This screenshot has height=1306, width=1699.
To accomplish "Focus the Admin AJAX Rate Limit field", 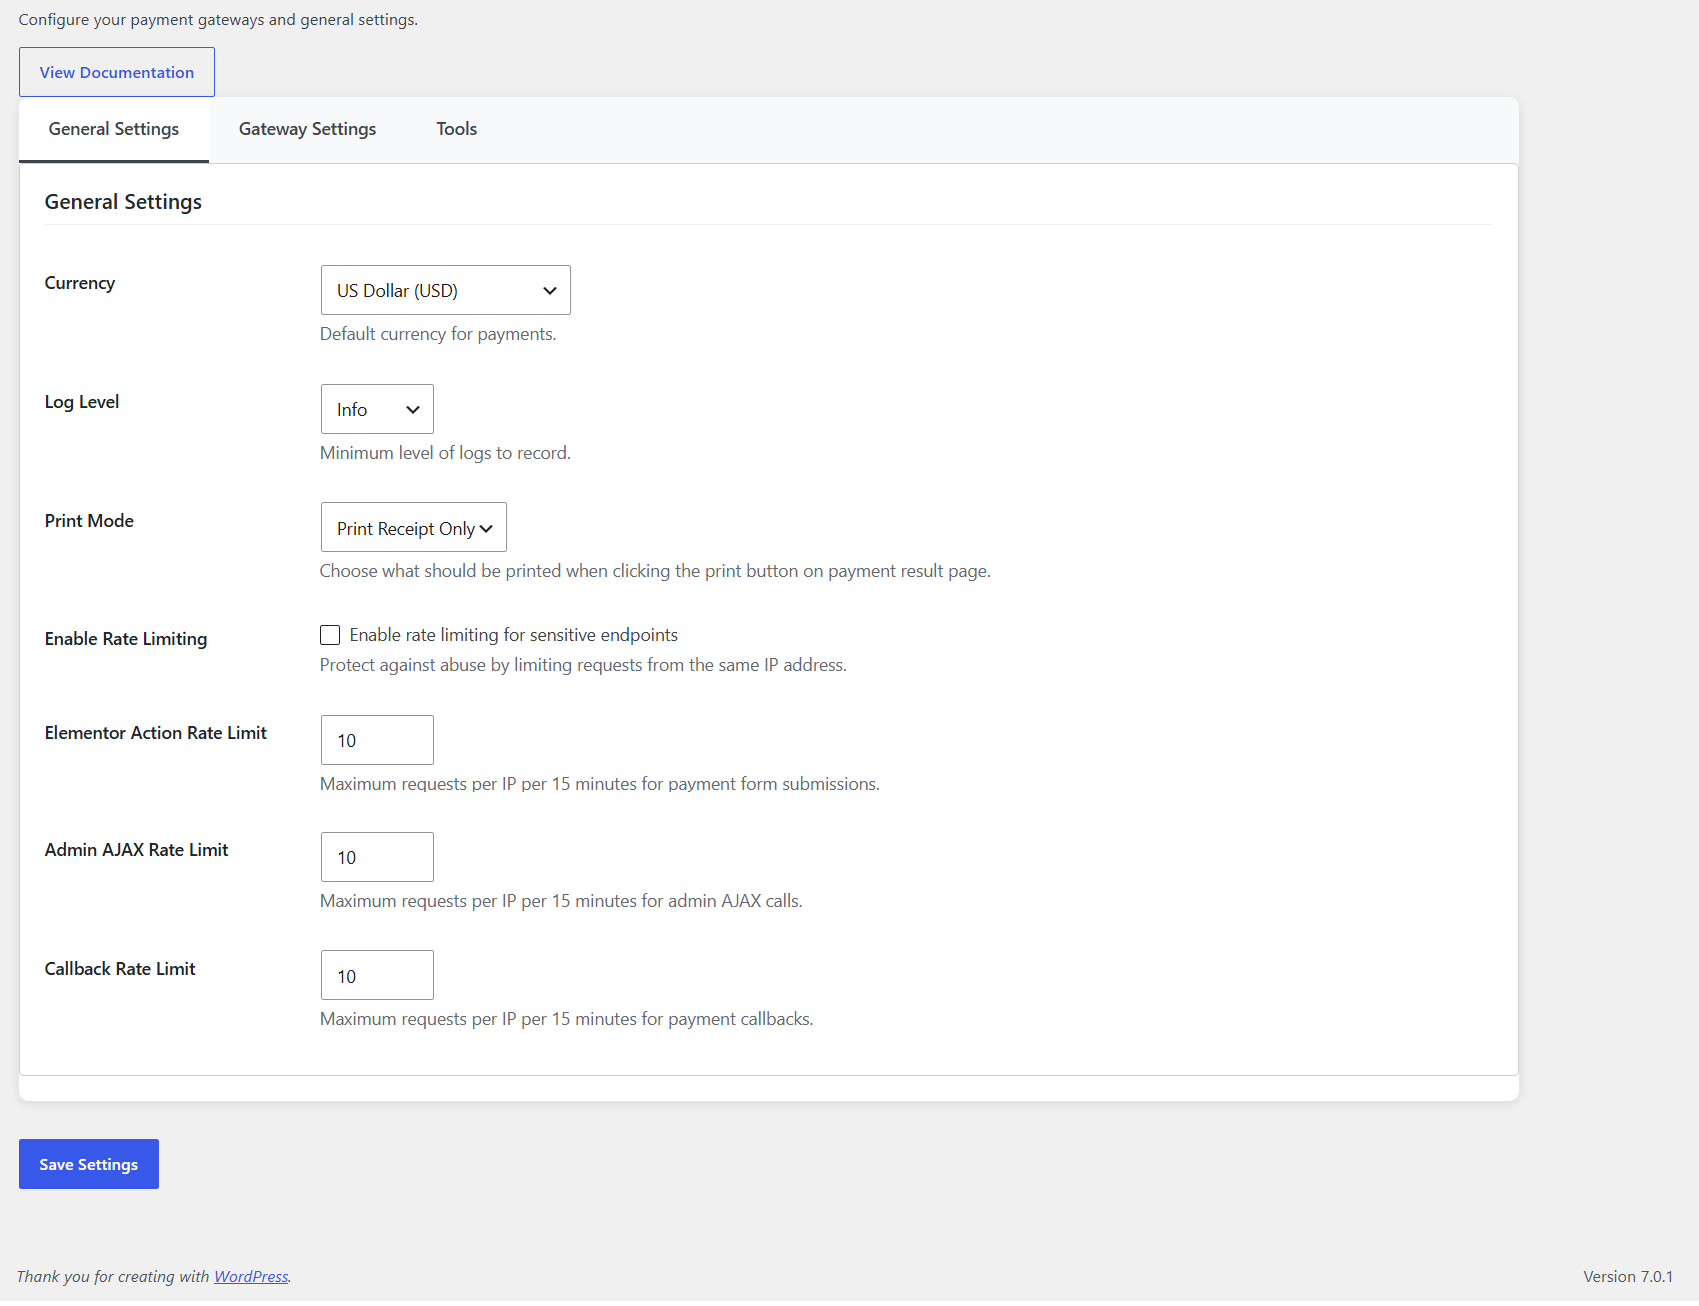I will click(377, 857).
